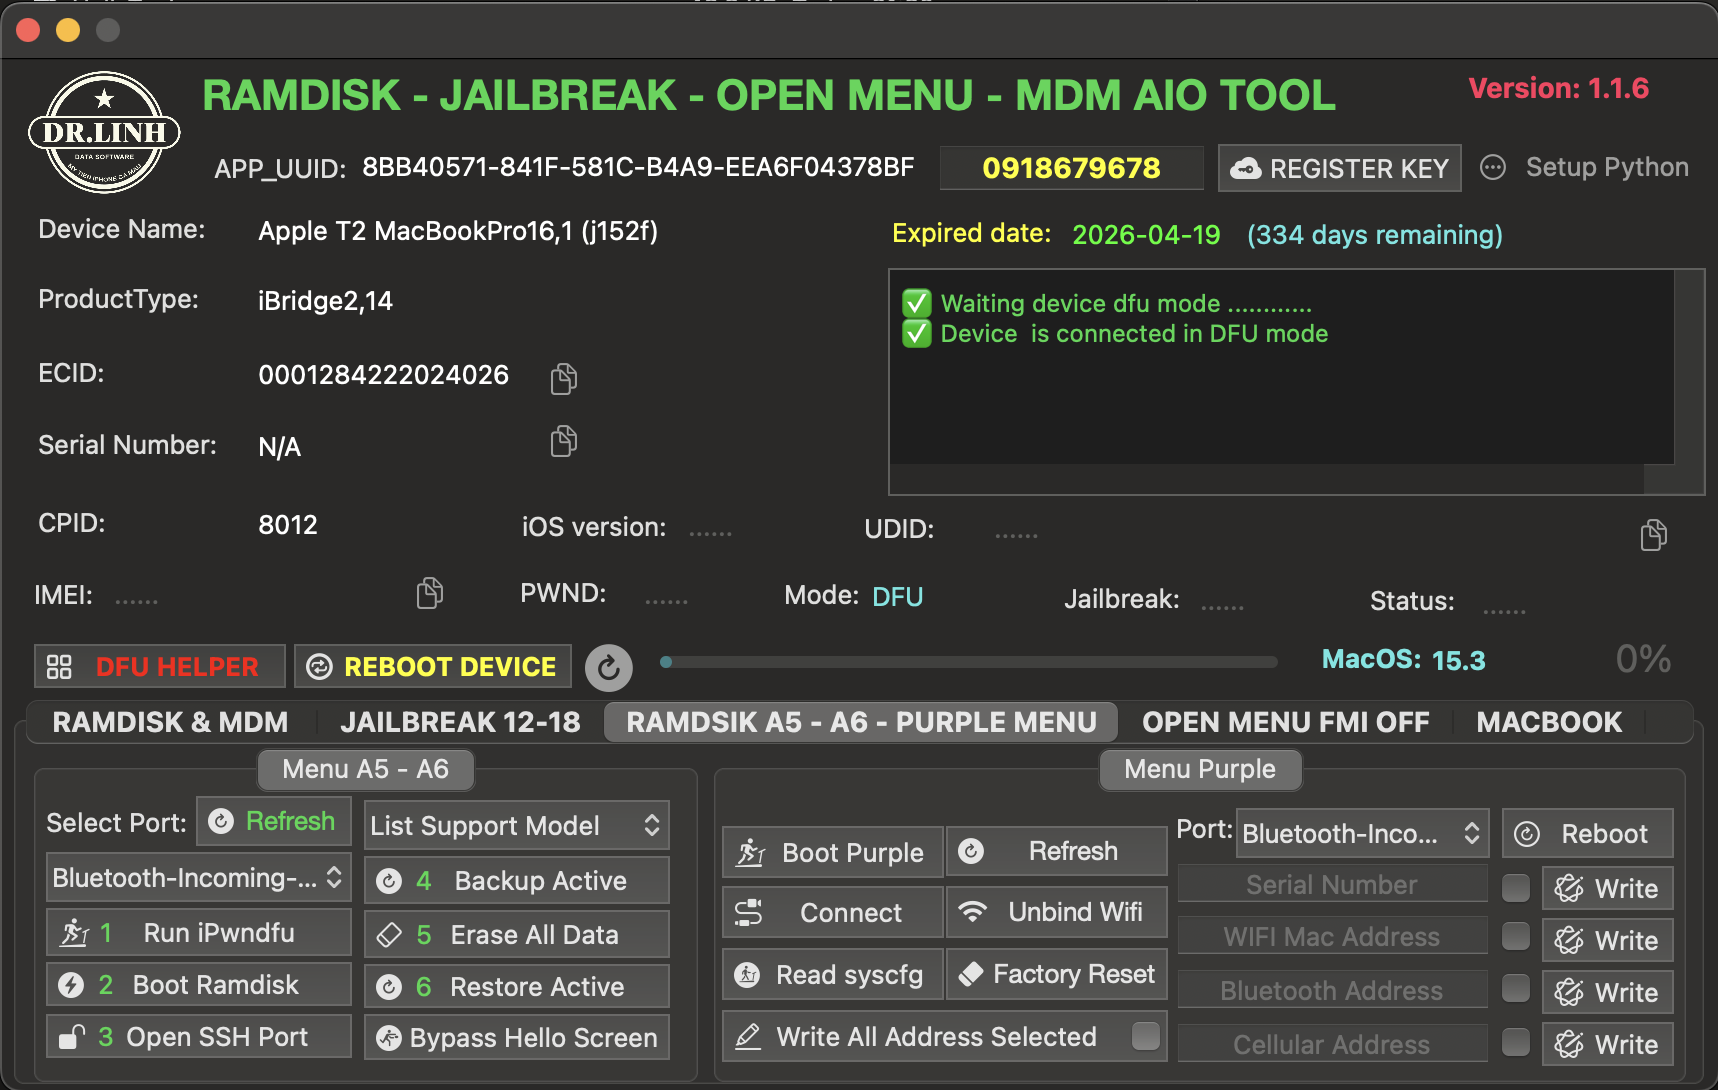Click Bypass Hello Screen button
The image size is (1718, 1090).
coord(516,1038)
